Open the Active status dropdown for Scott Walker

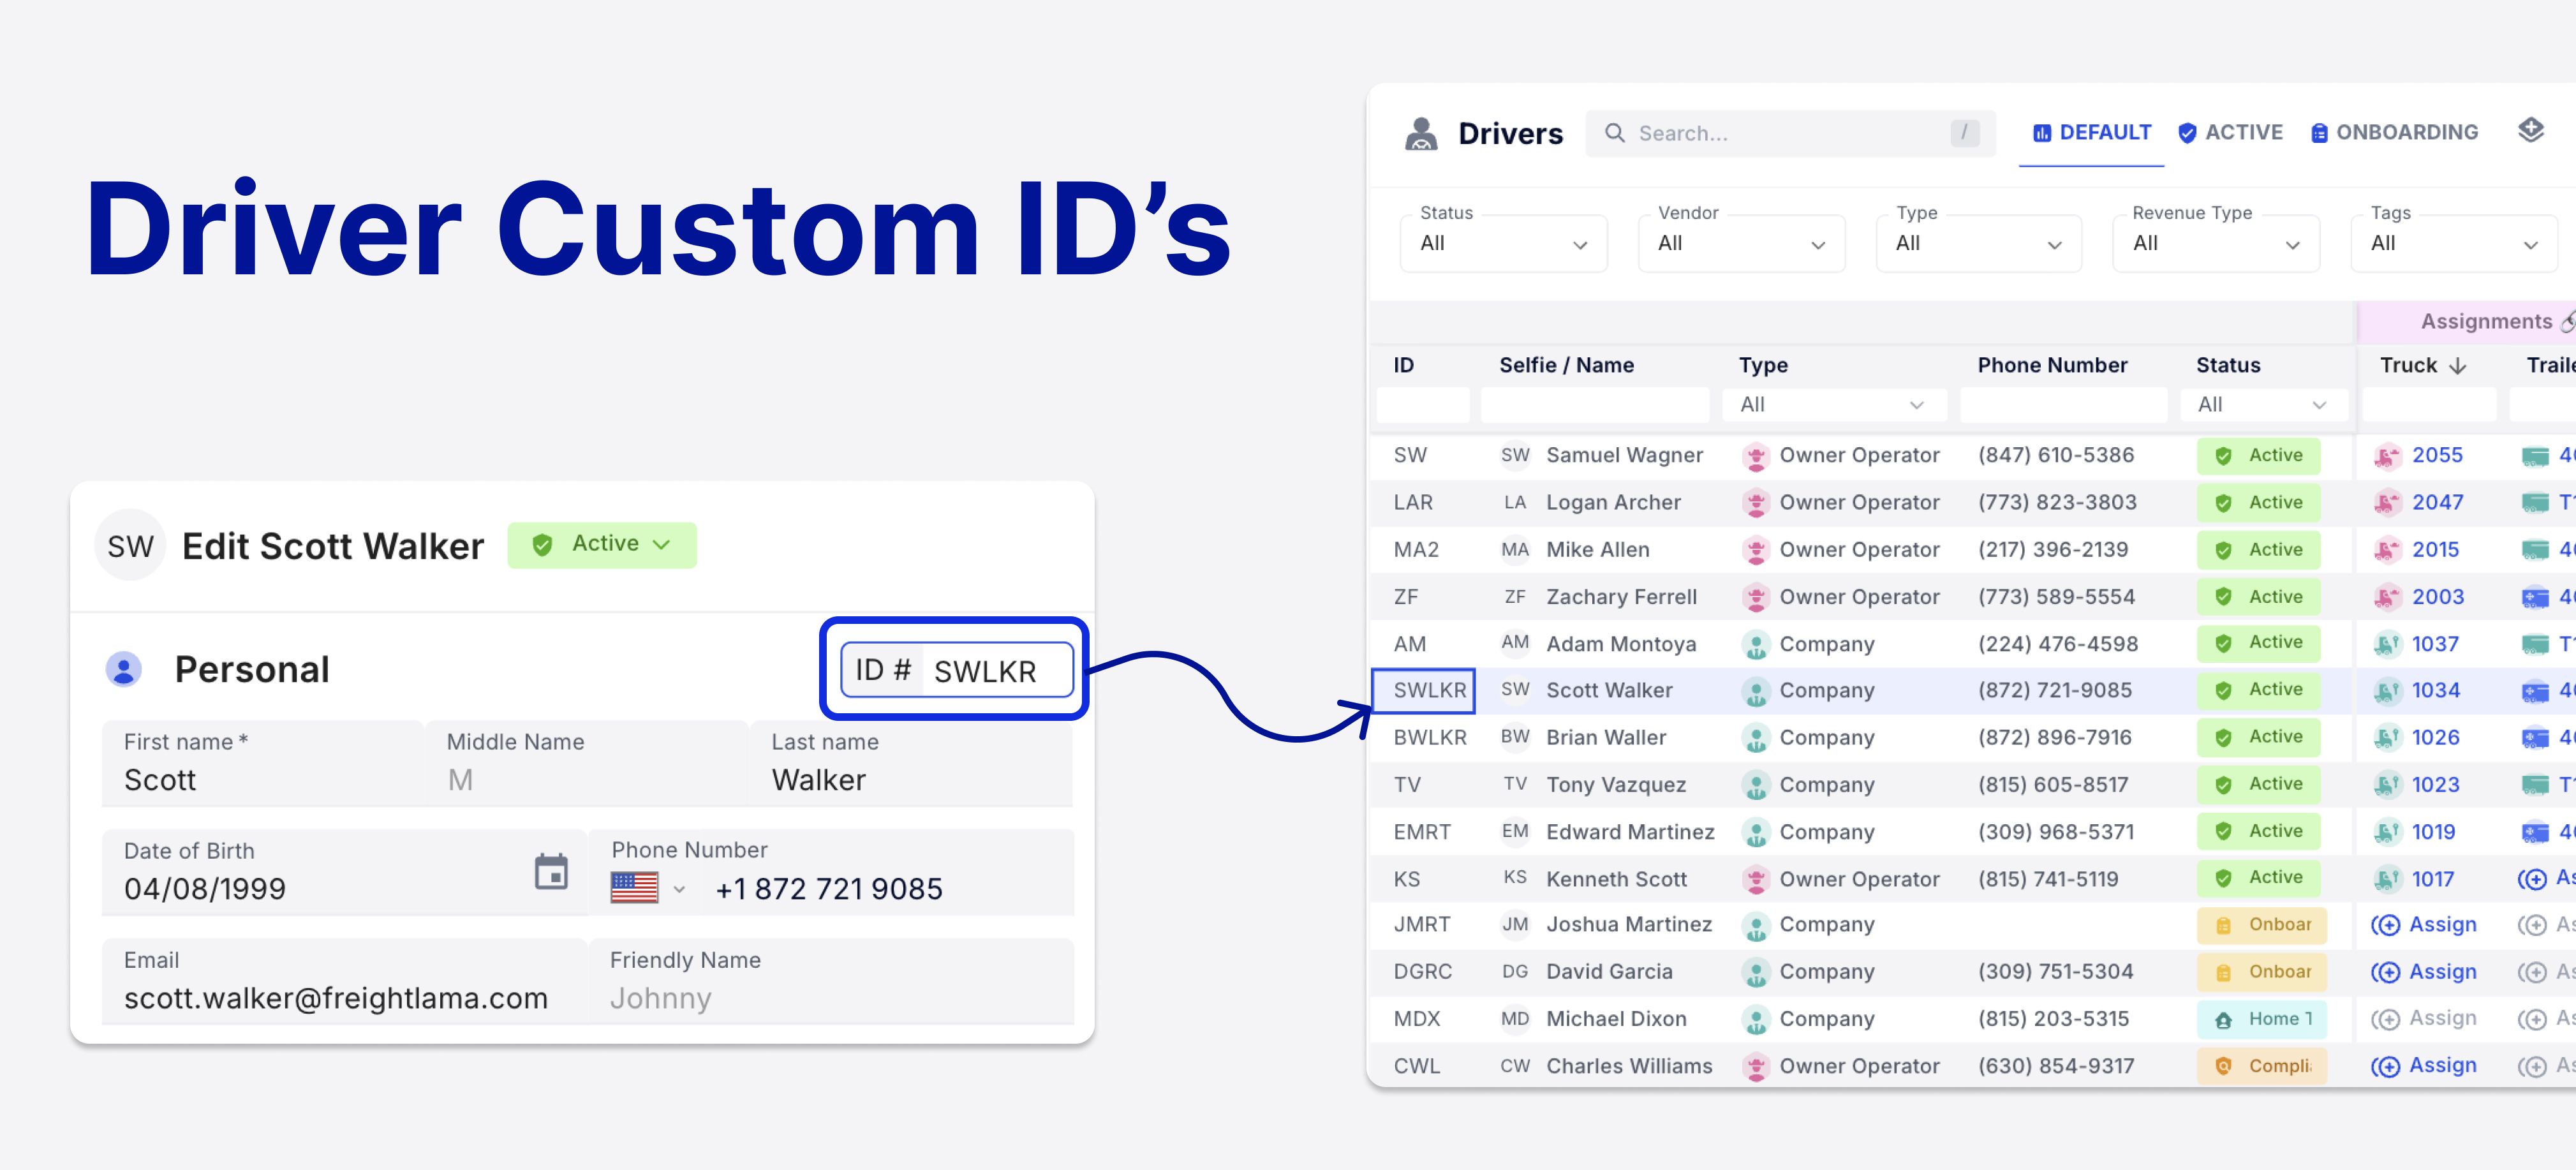(x=602, y=544)
